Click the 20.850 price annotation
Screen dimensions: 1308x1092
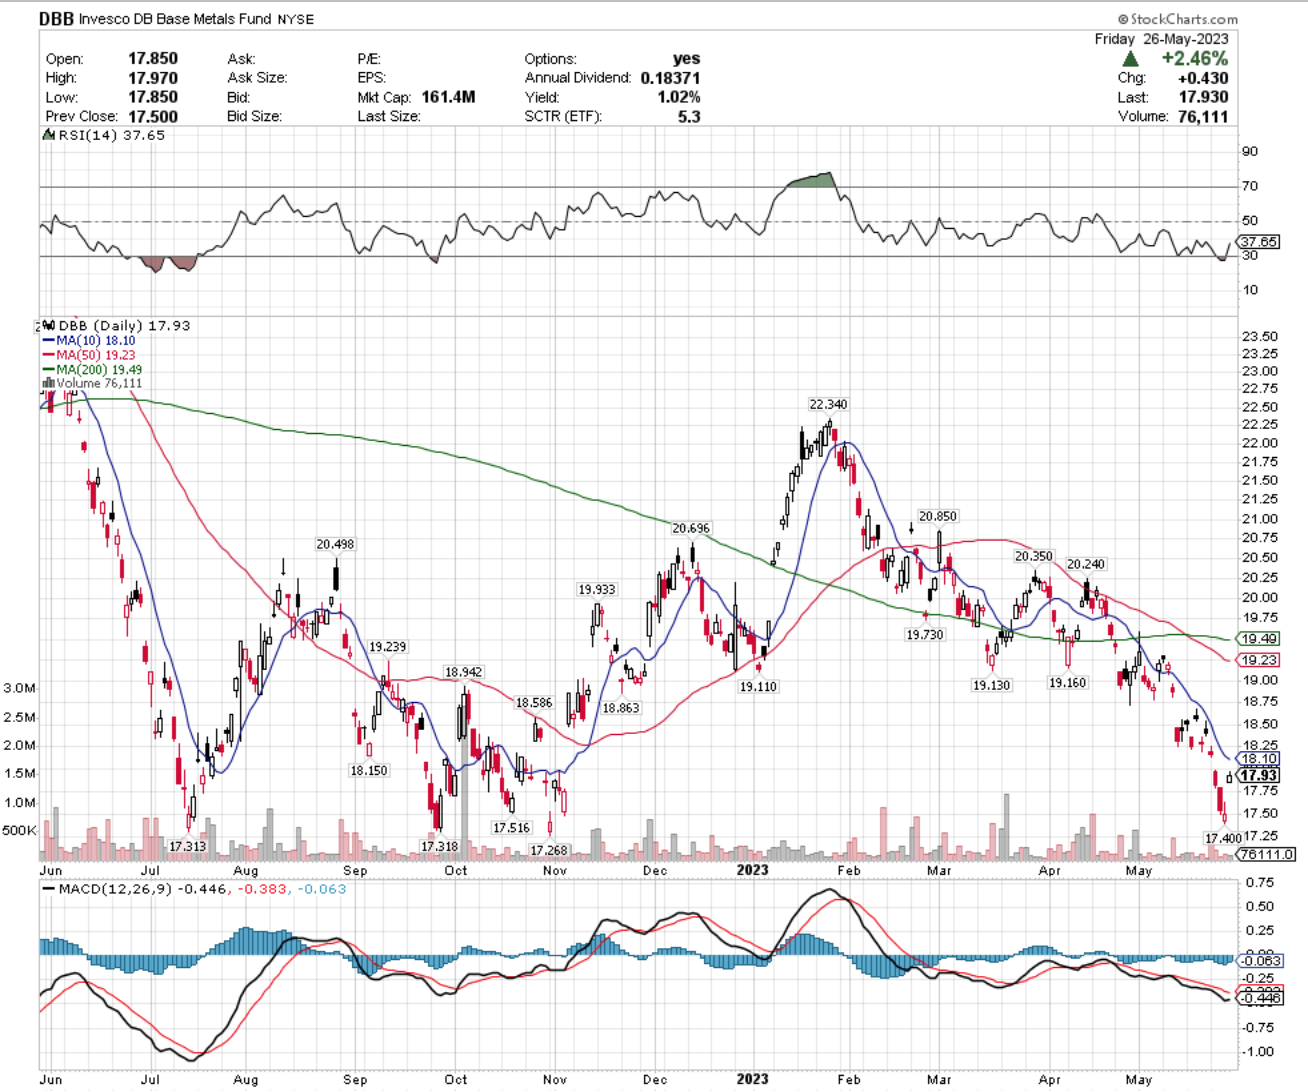(x=938, y=517)
